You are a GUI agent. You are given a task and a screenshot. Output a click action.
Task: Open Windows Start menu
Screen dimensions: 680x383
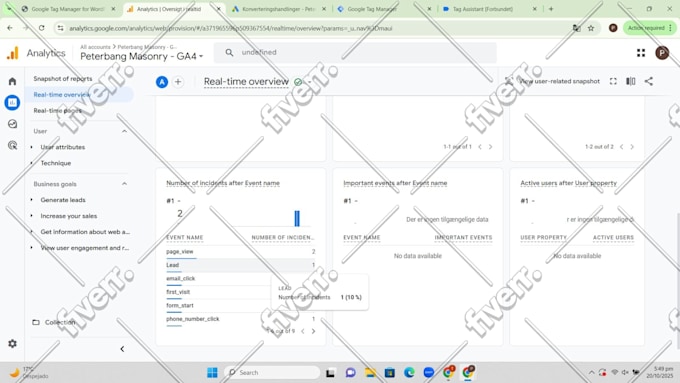[x=212, y=372]
